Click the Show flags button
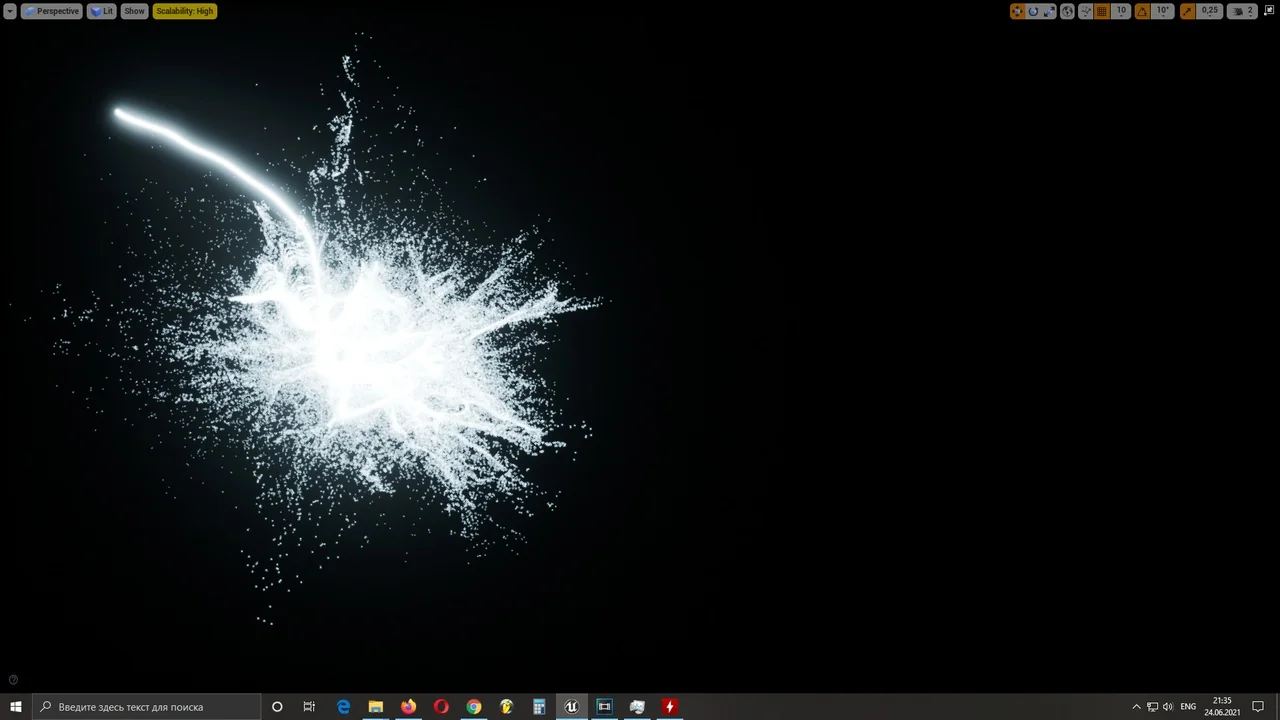 click(134, 11)
